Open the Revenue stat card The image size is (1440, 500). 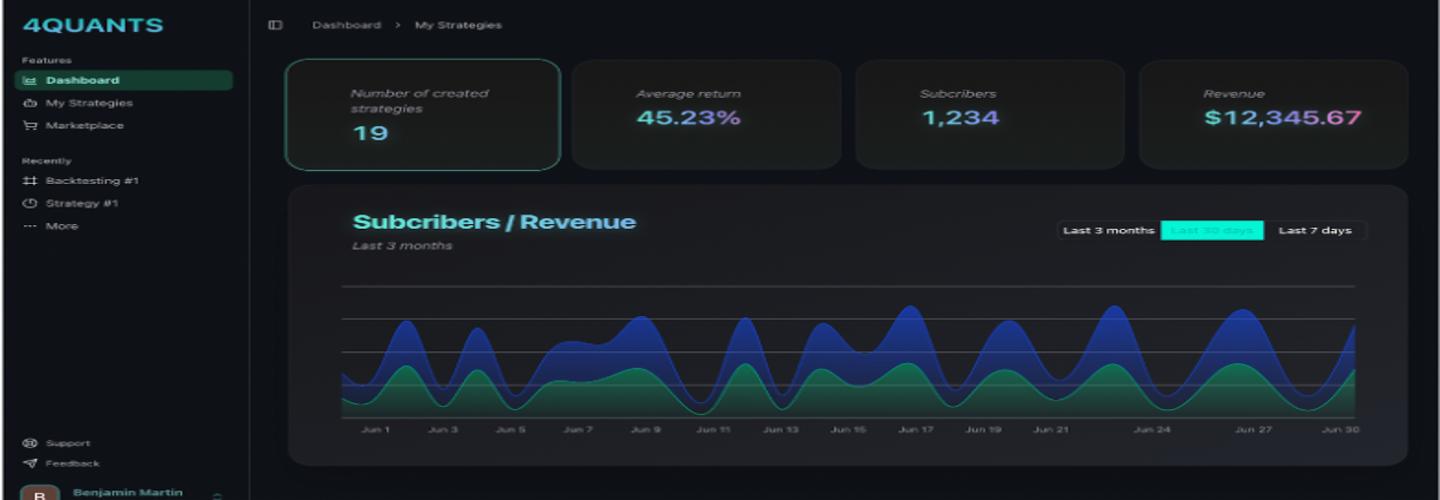[x=1273, y=114]
